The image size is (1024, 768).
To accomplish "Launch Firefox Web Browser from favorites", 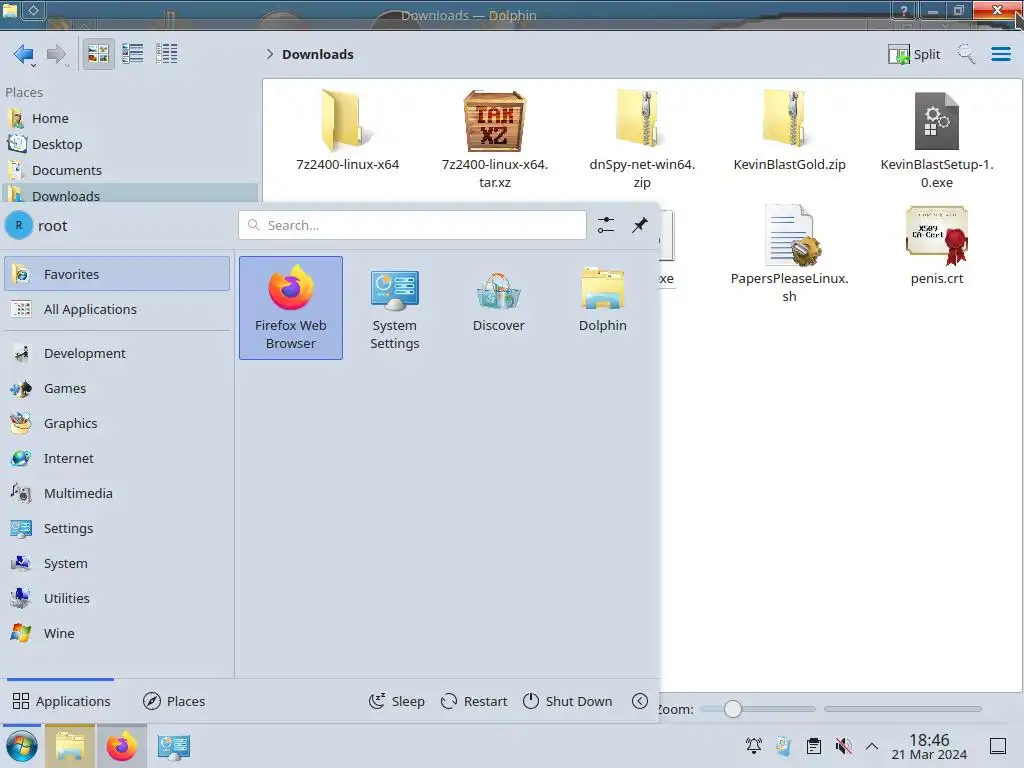I will (x=291, y=308).
